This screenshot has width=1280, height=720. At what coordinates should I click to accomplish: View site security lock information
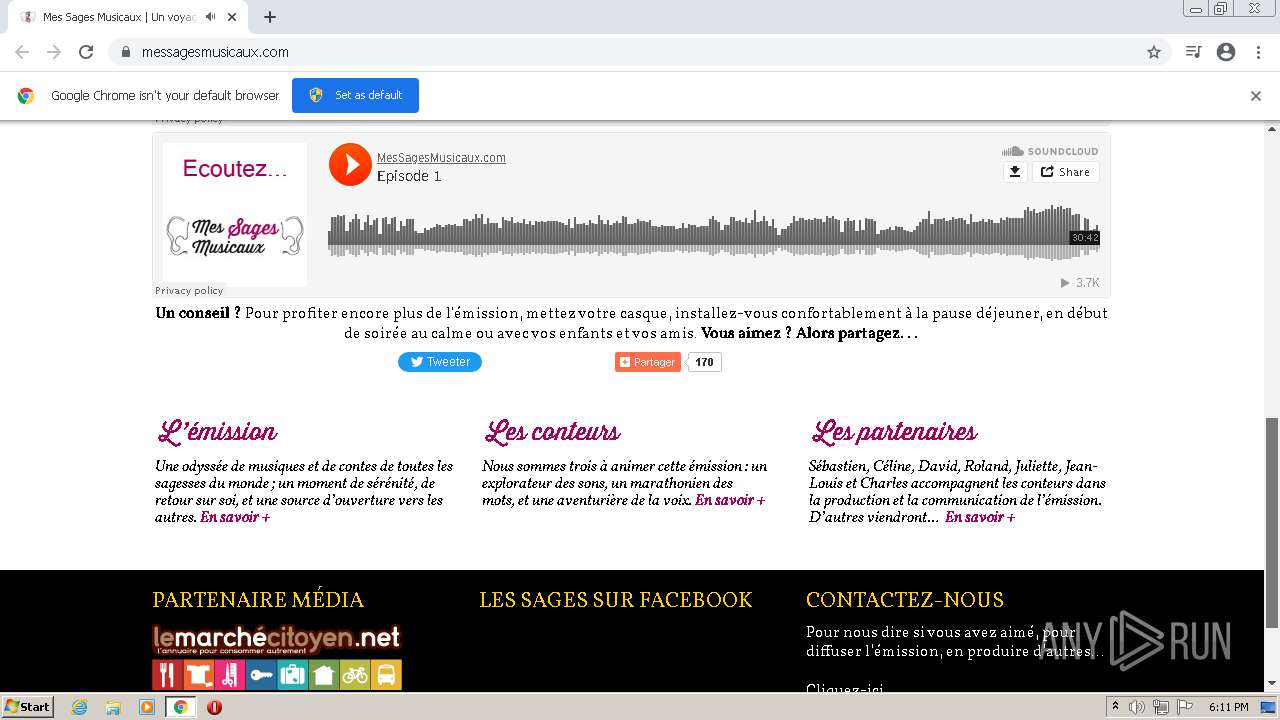[x=125, y=52]
